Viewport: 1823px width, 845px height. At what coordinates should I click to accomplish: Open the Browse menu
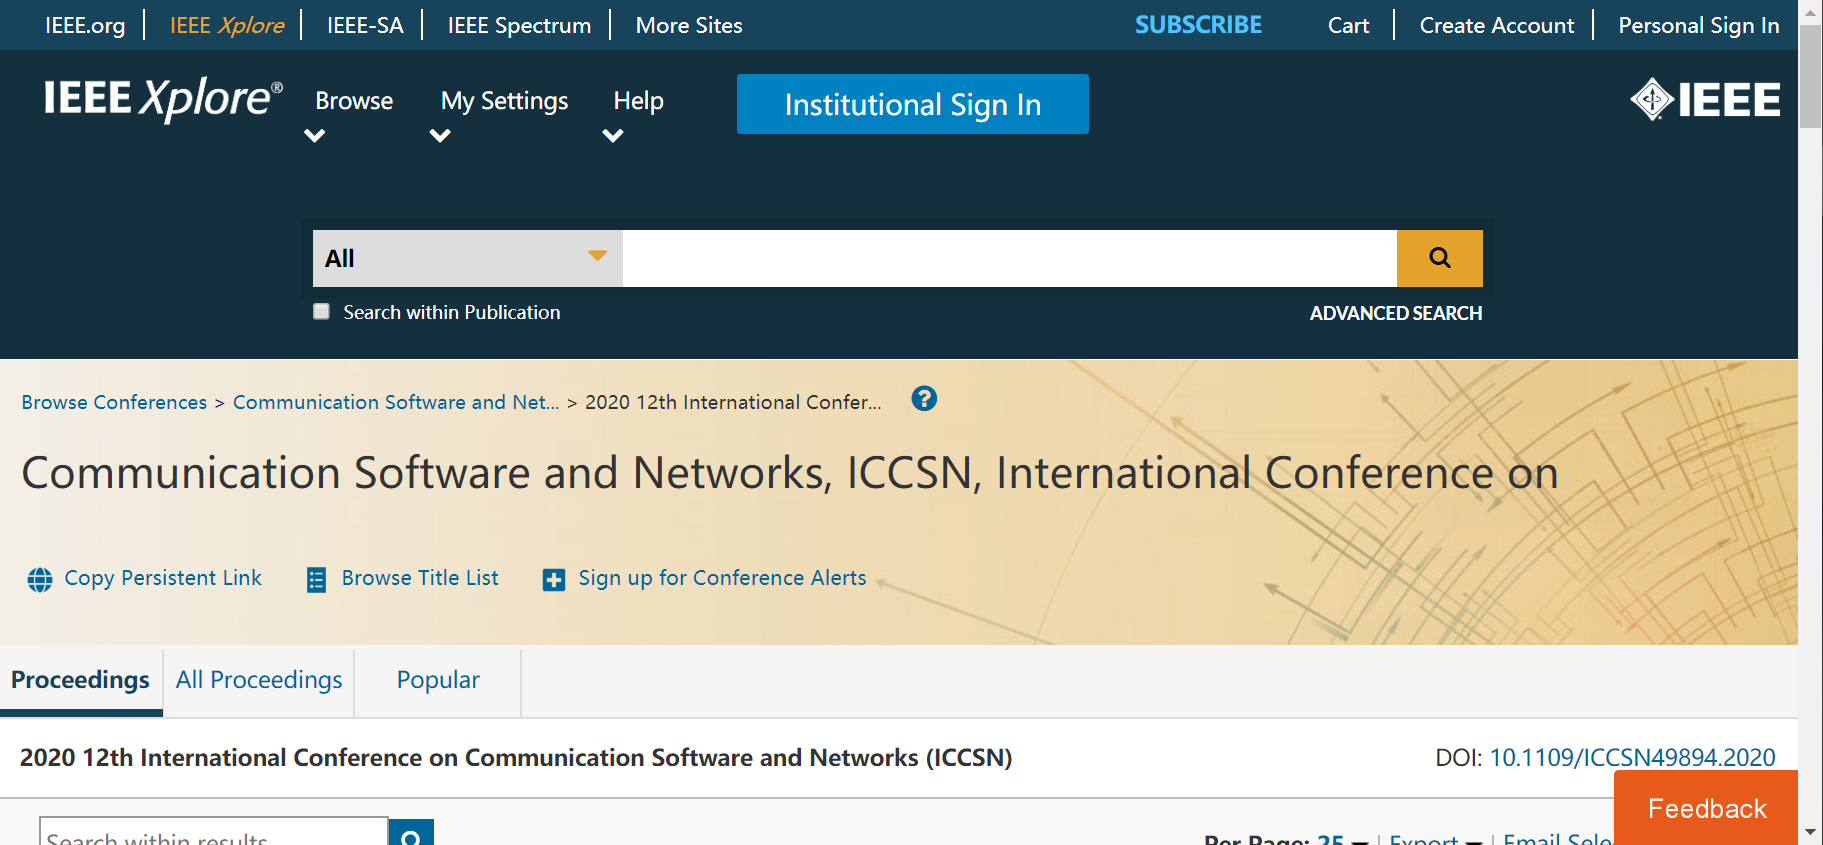(x=354, y=101)
